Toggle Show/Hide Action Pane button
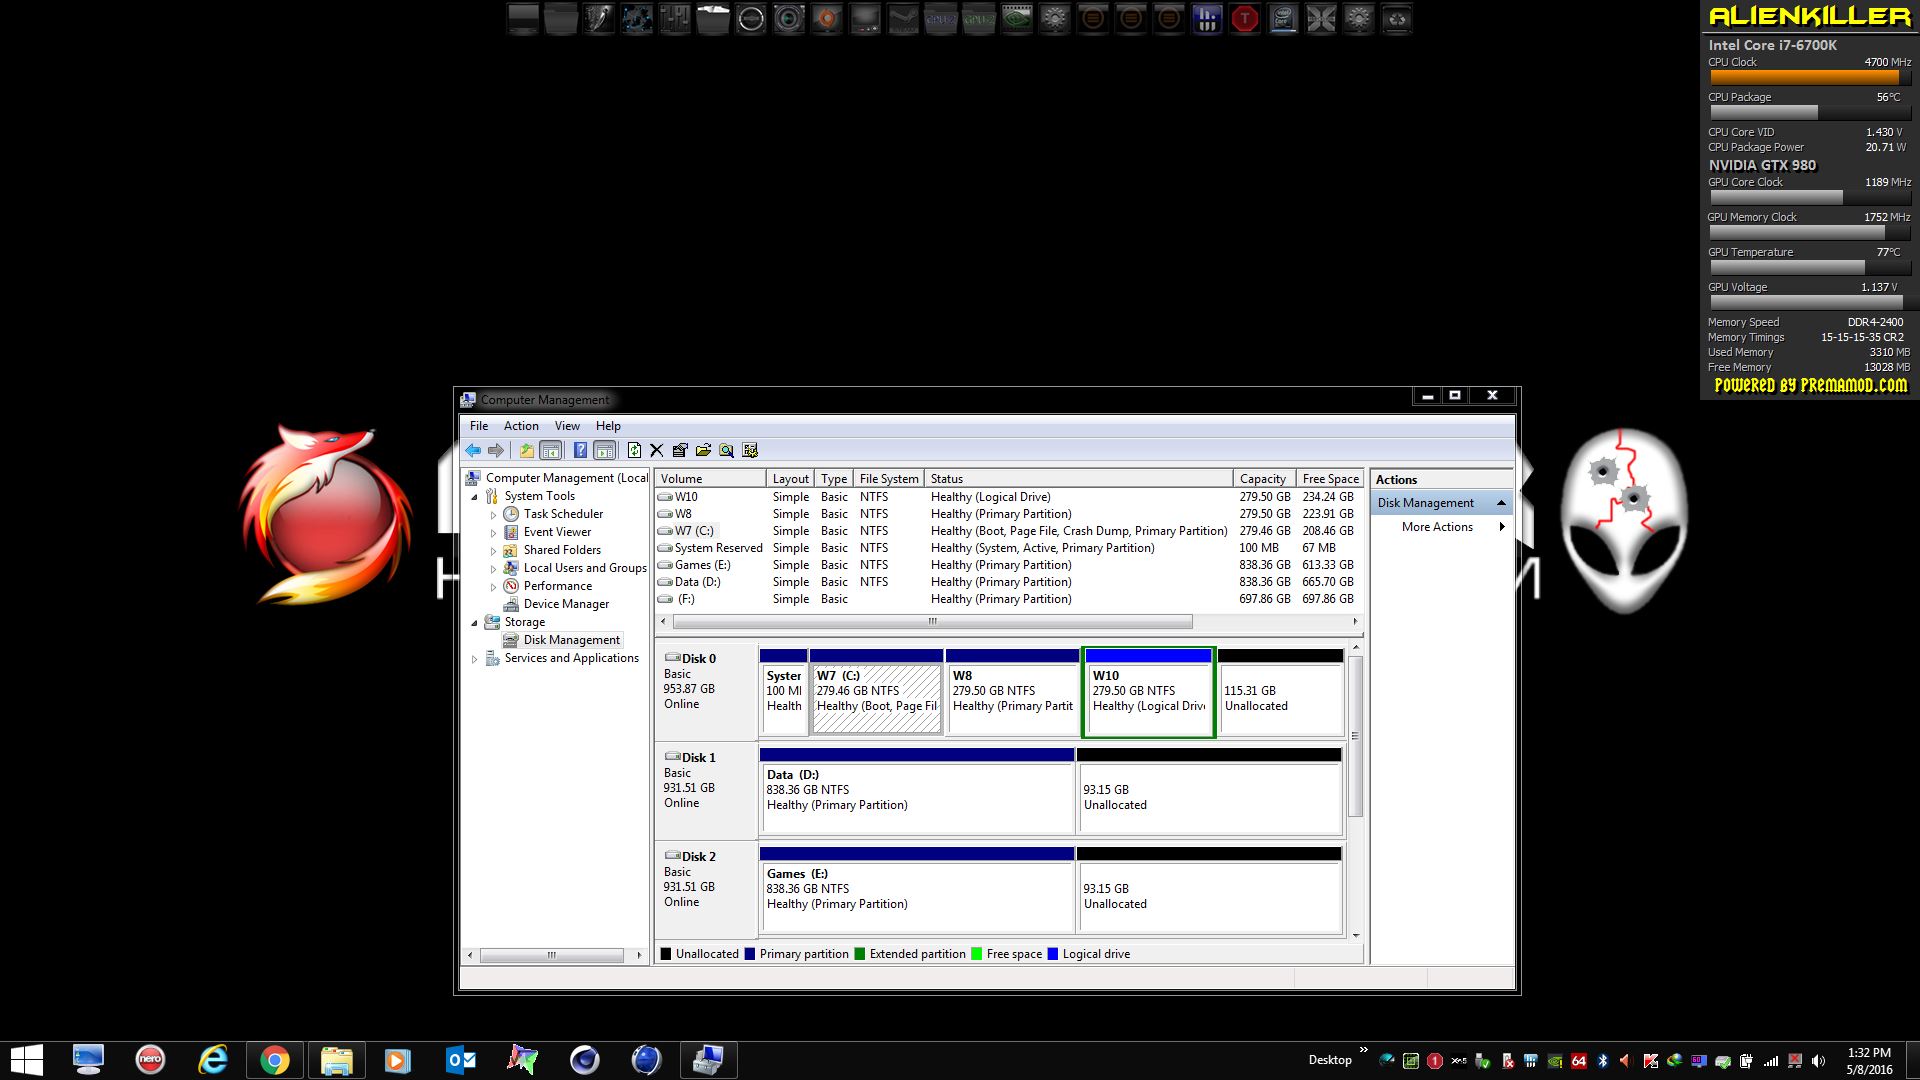The height and width of the screenshot is (1080, 1920). point(604,451)
